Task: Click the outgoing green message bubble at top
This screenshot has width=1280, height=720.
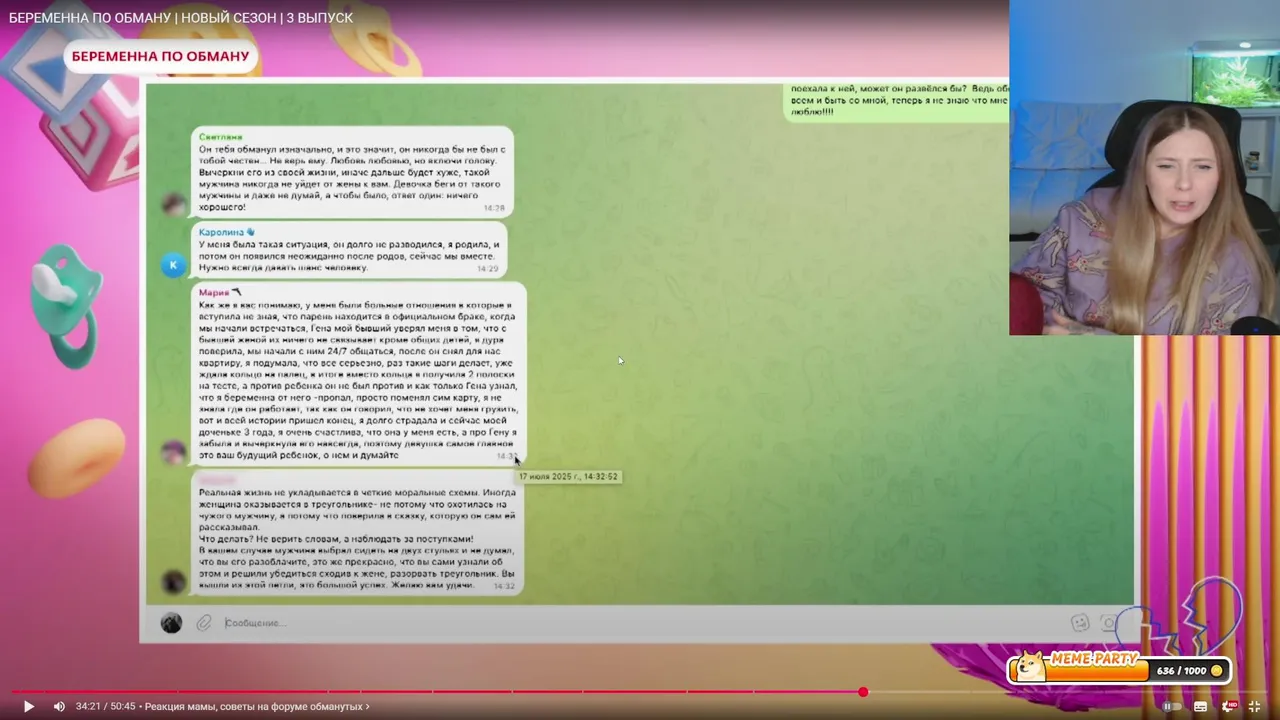Action: point(896,101)
